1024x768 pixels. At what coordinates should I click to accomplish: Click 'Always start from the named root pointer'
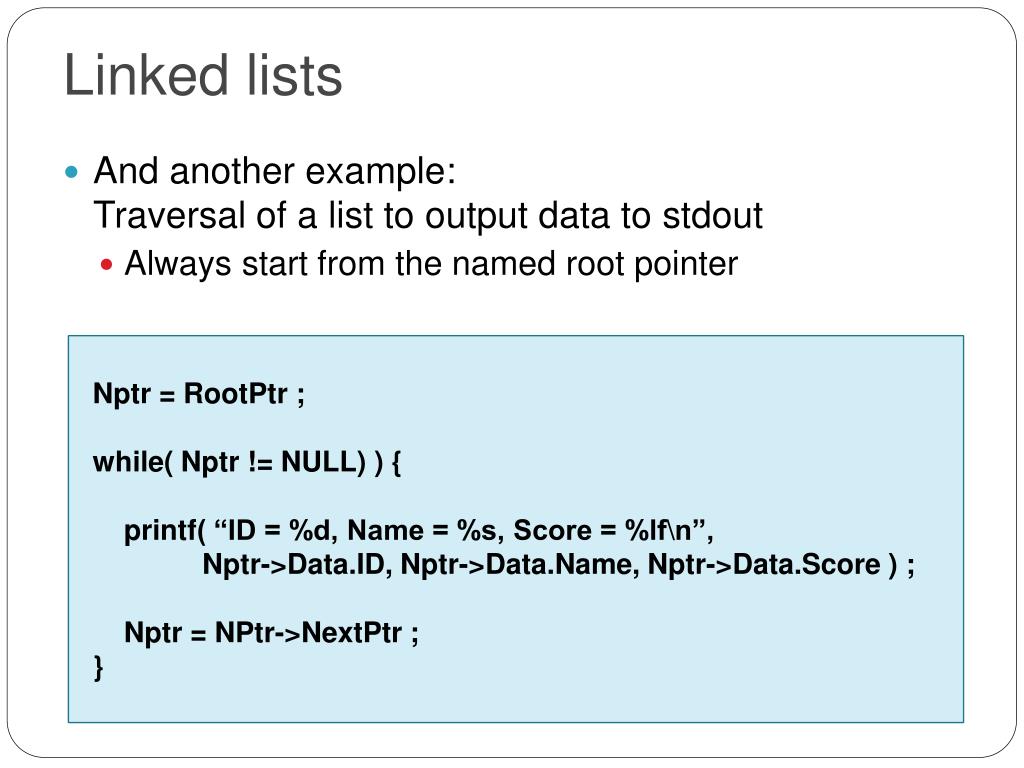tap(431, 264)
